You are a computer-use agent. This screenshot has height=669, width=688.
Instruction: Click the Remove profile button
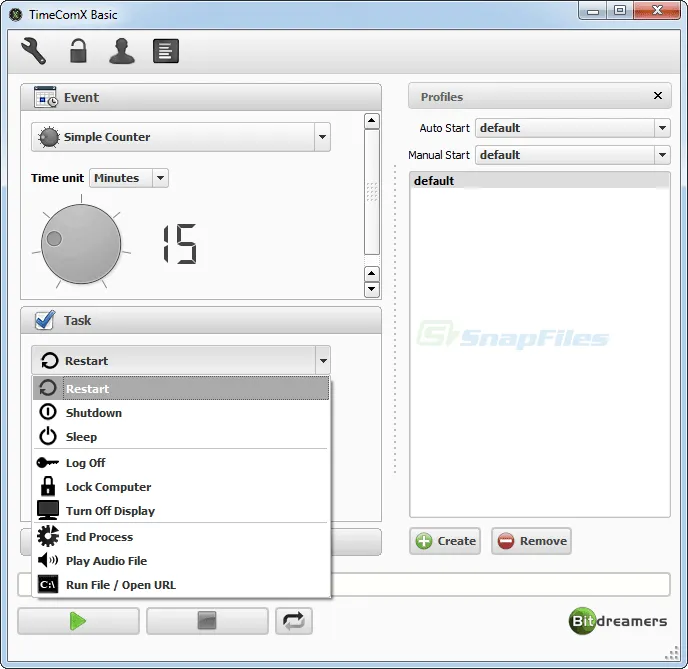pos(531,541)
